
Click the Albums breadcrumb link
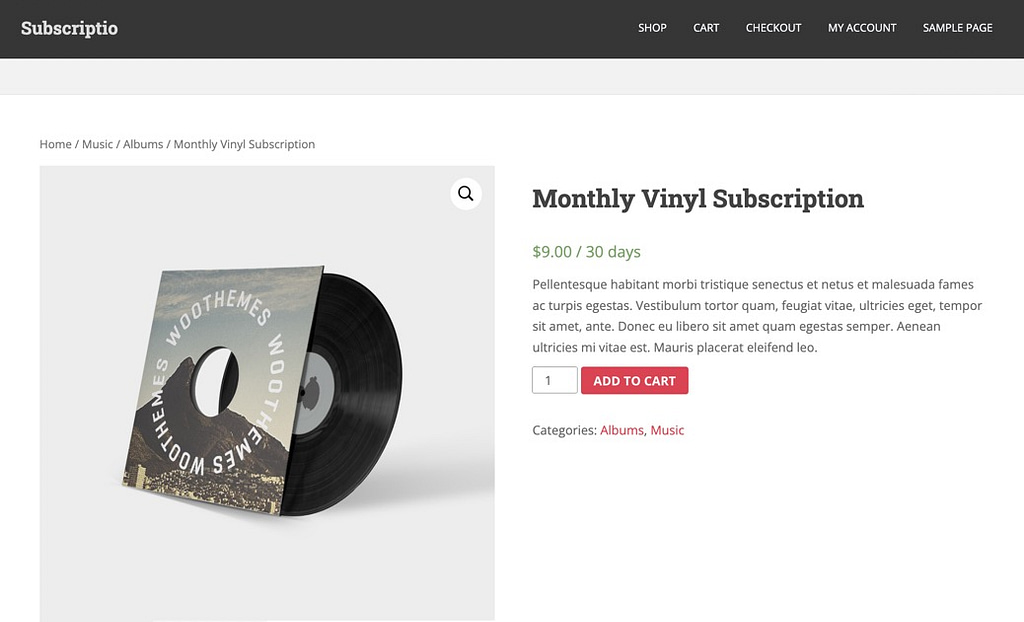pos(142,144)
